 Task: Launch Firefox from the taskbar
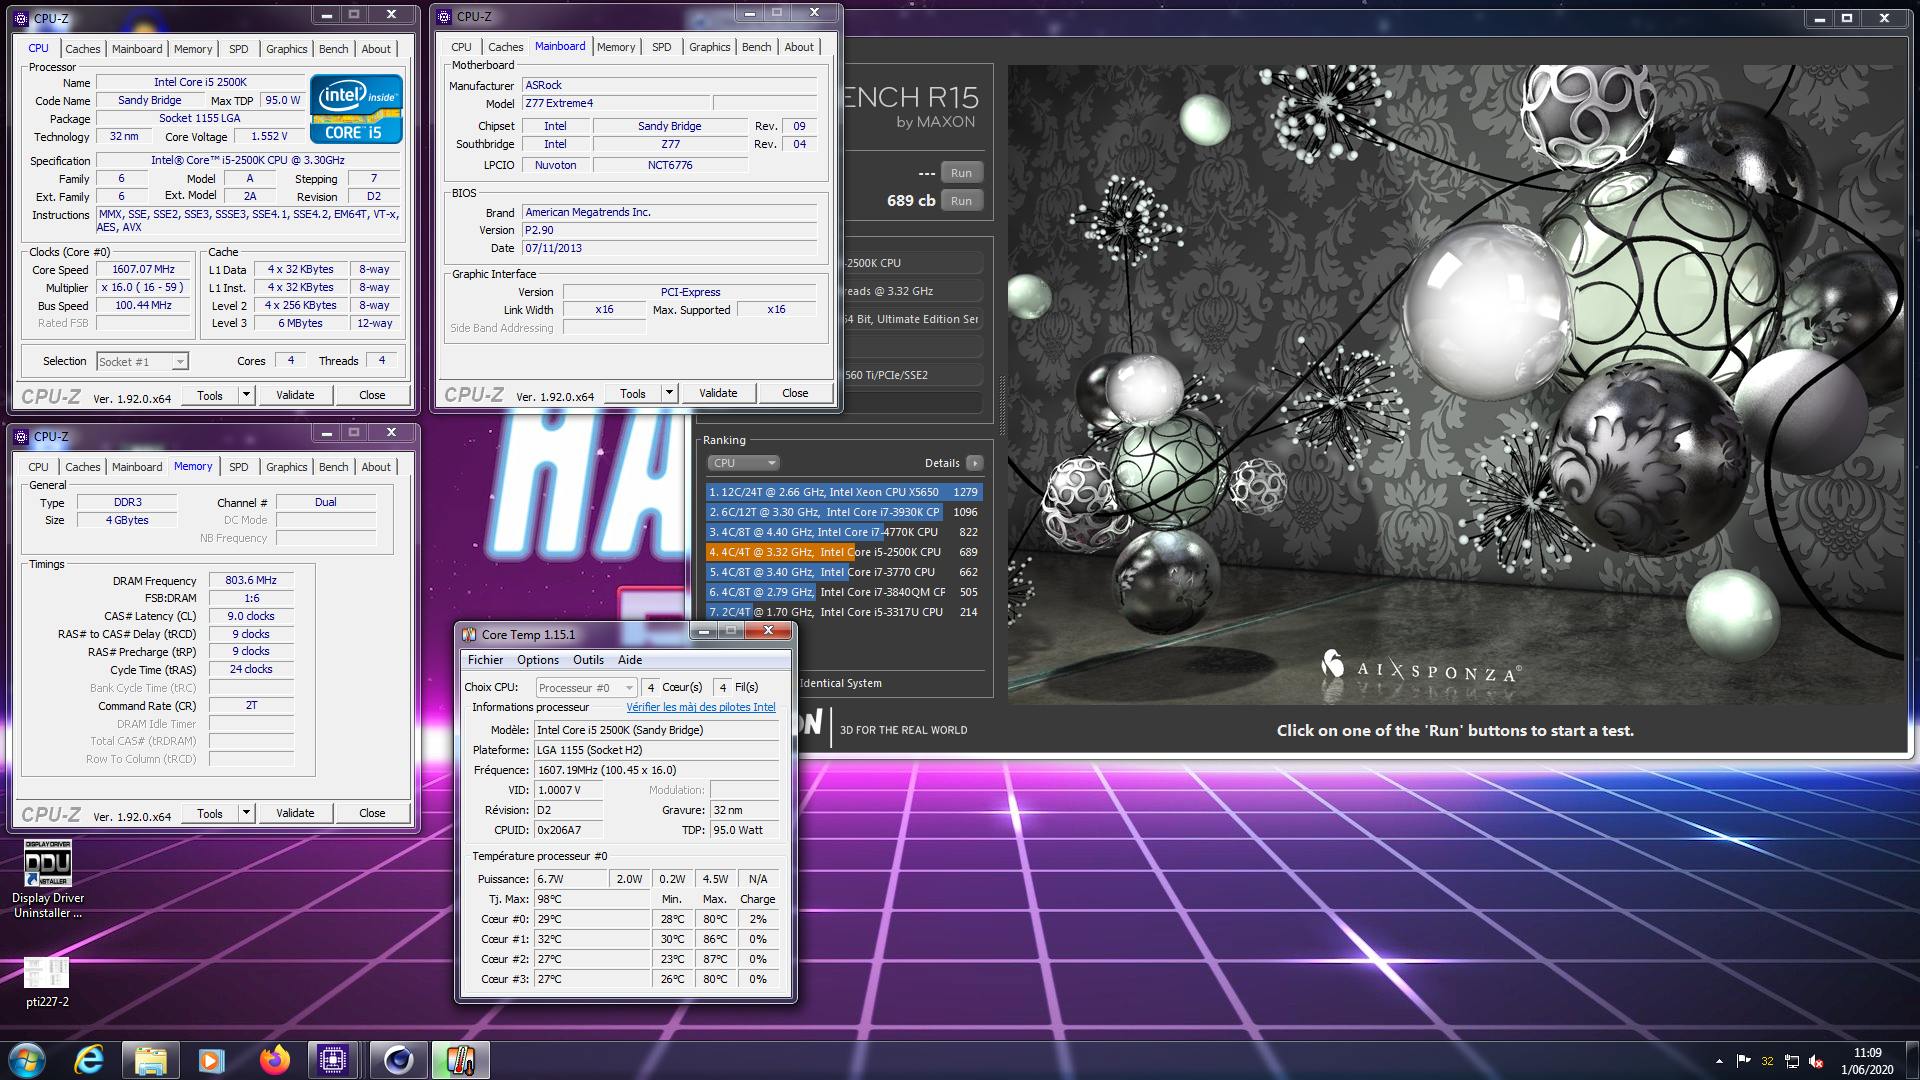pyautogui.click(x=274, y=1059)
